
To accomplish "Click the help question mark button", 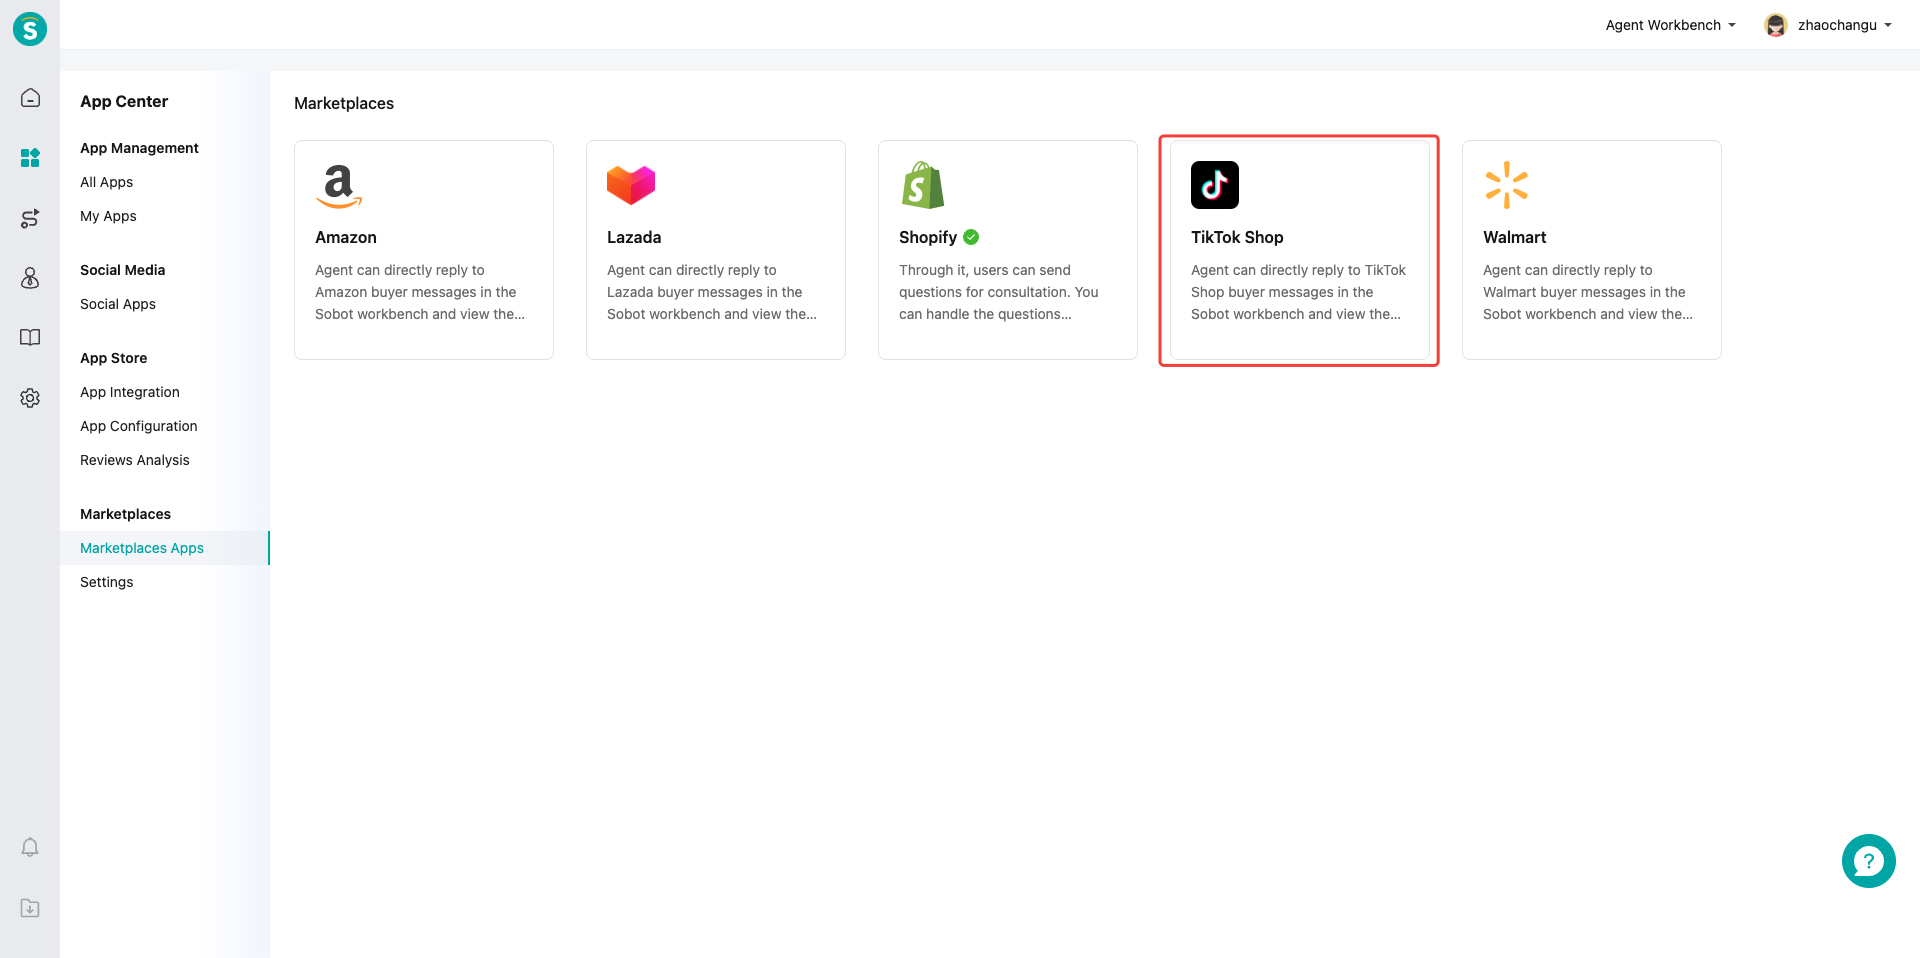I will coord(1868,861).
